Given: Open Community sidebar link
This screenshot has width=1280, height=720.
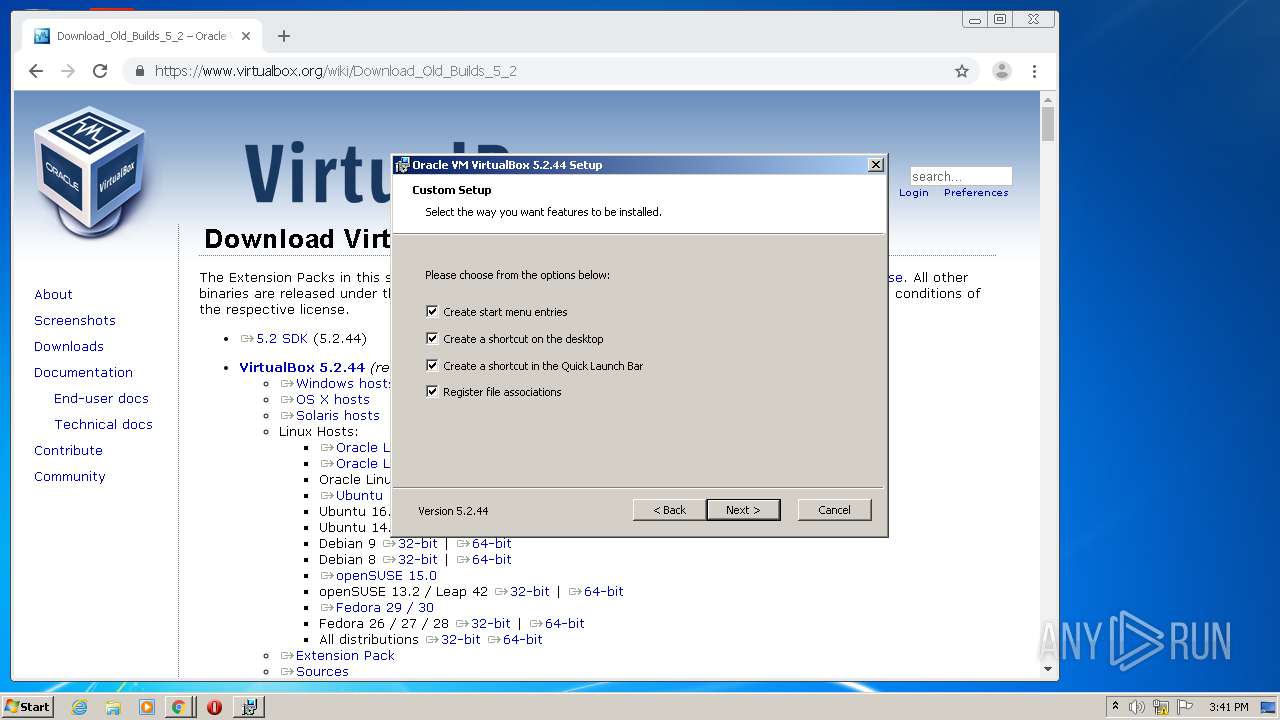Looking at the screenshot, I should 69,477.
